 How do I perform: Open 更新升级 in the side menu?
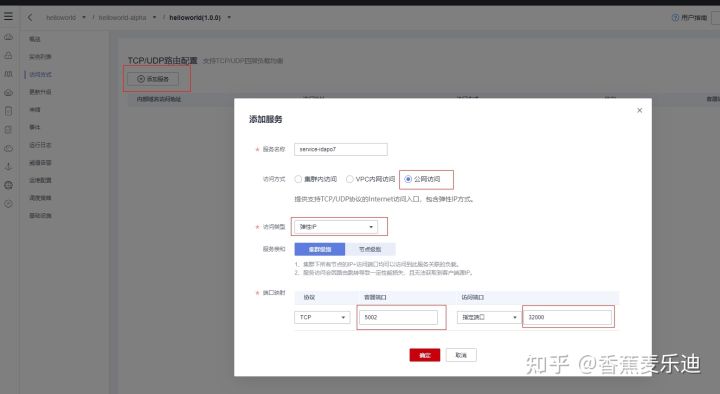tap(40, 92)
